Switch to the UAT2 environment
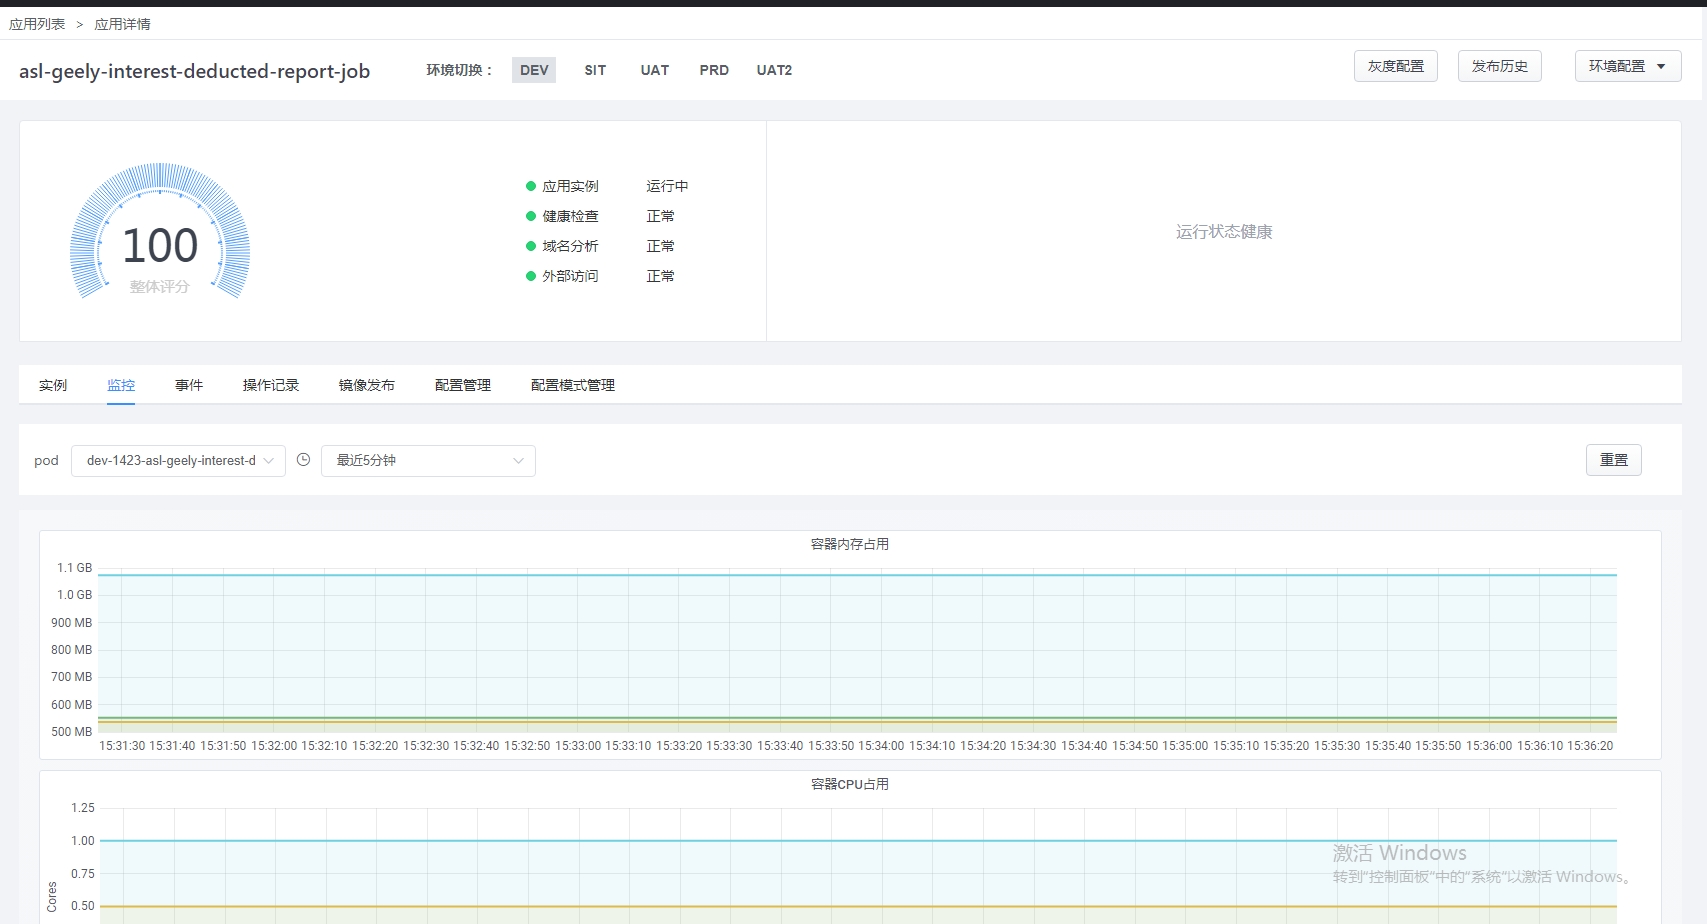The width and height of the screenshot is (1707, 924). click(x=774, y=70)
